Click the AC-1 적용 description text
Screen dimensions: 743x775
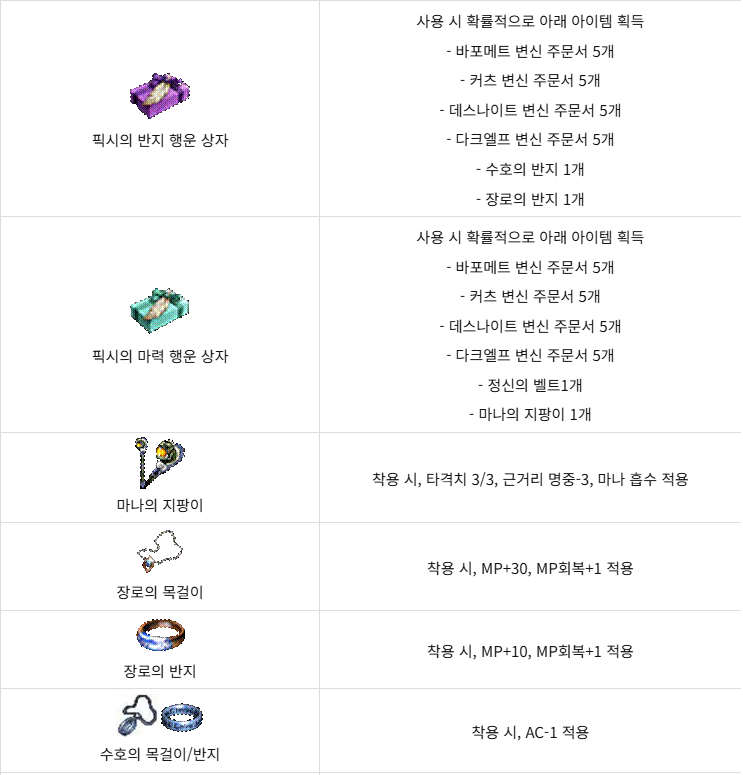[x=557, y=732]
